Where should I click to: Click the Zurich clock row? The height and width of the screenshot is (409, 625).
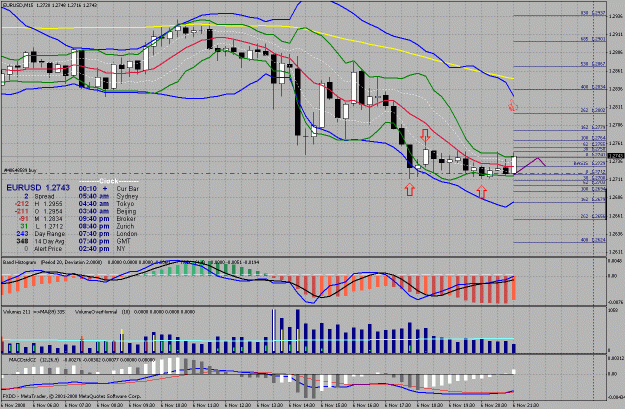(106, 226)
